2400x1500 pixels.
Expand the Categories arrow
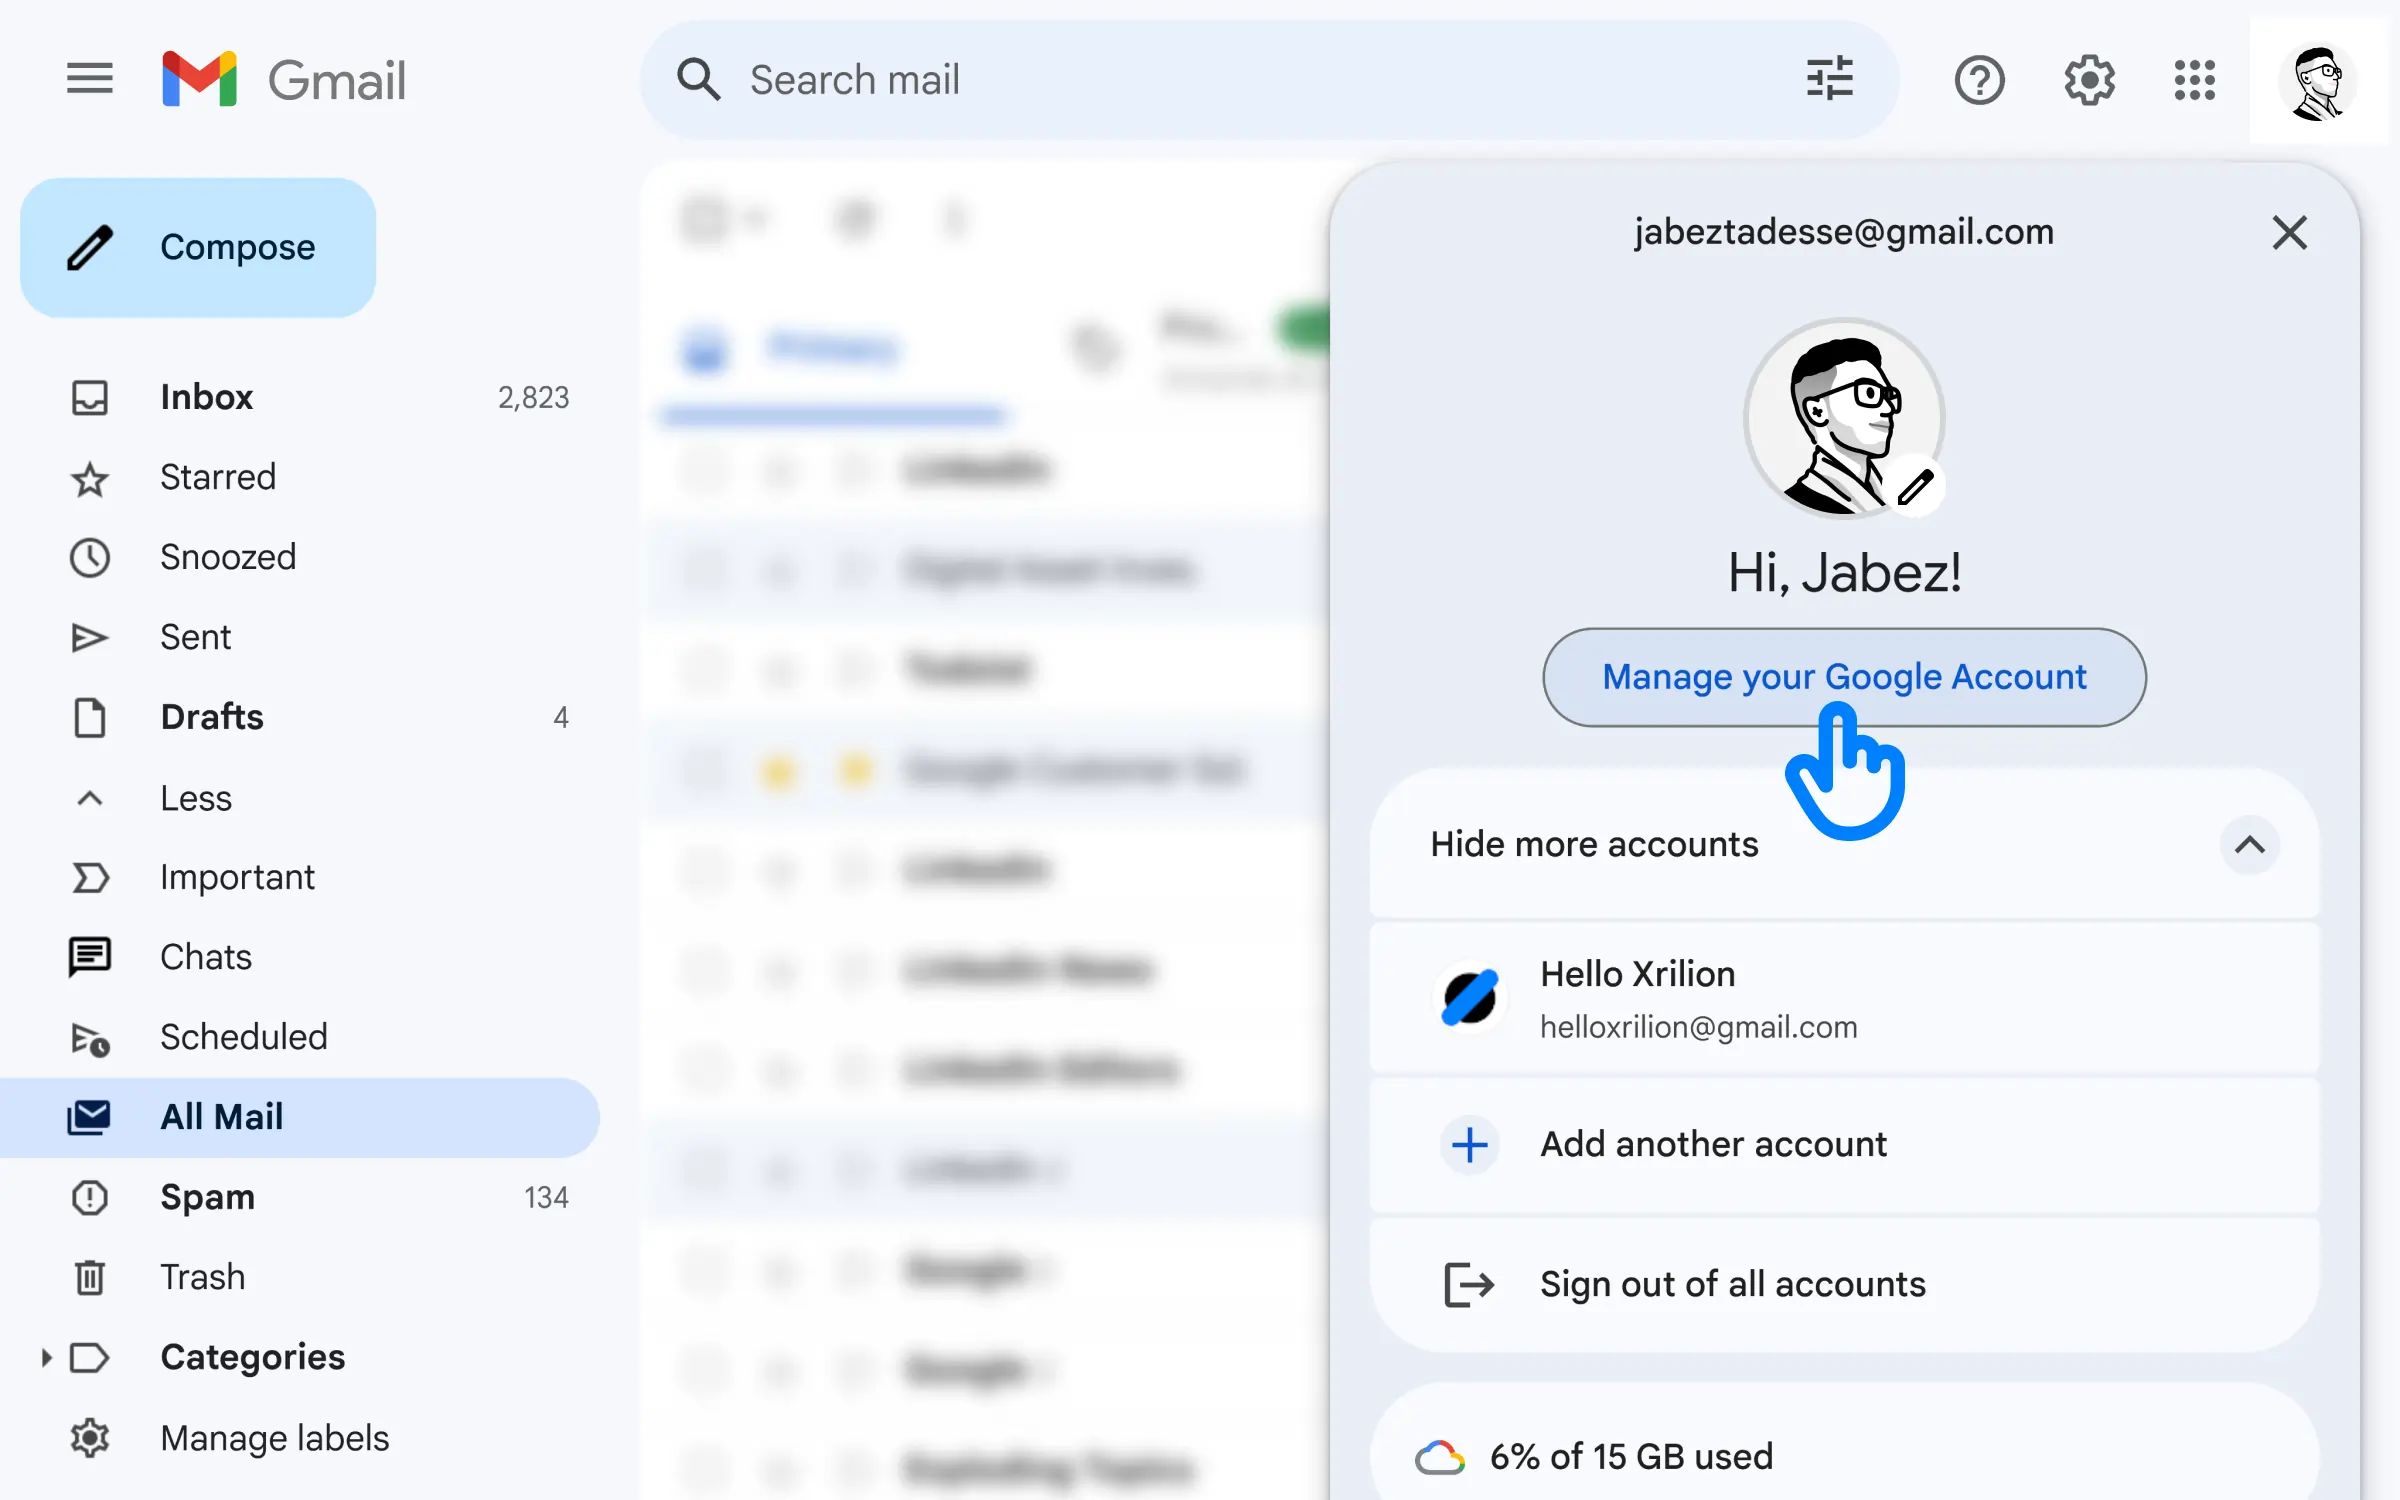point(45,1357)
